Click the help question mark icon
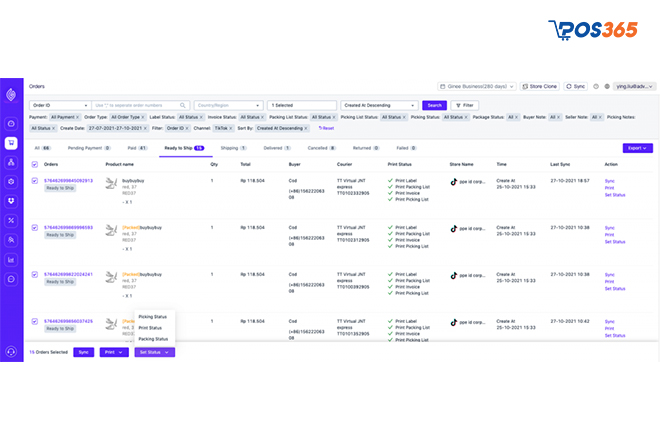This screenshot has height=440, width=660. point(596,87)
